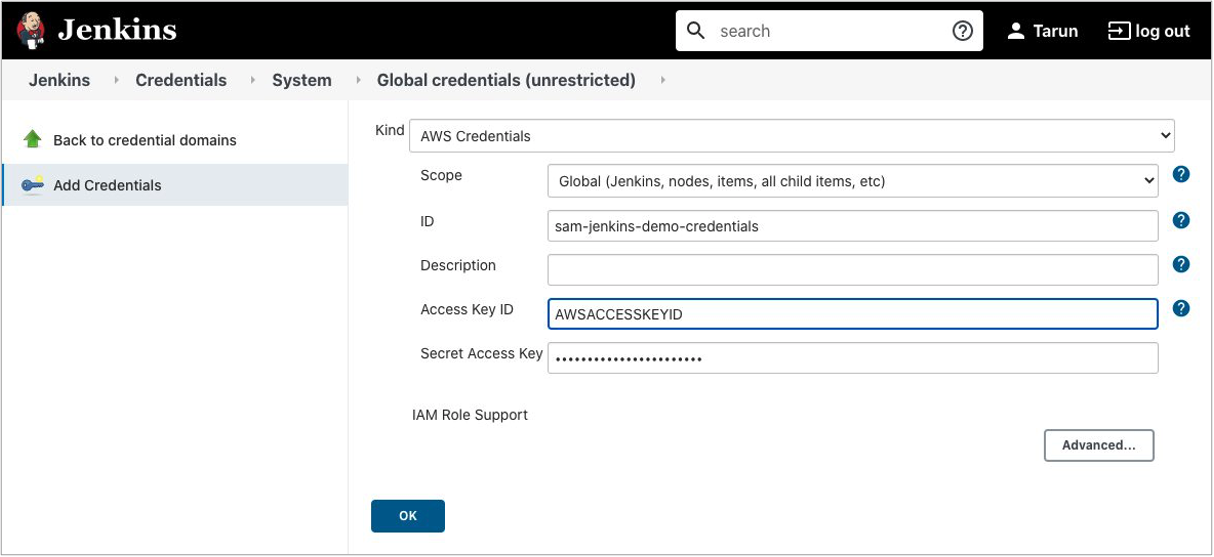The image size is (1214, 557).
Task: Open the Kind dropdown
Action: [792, 136]
